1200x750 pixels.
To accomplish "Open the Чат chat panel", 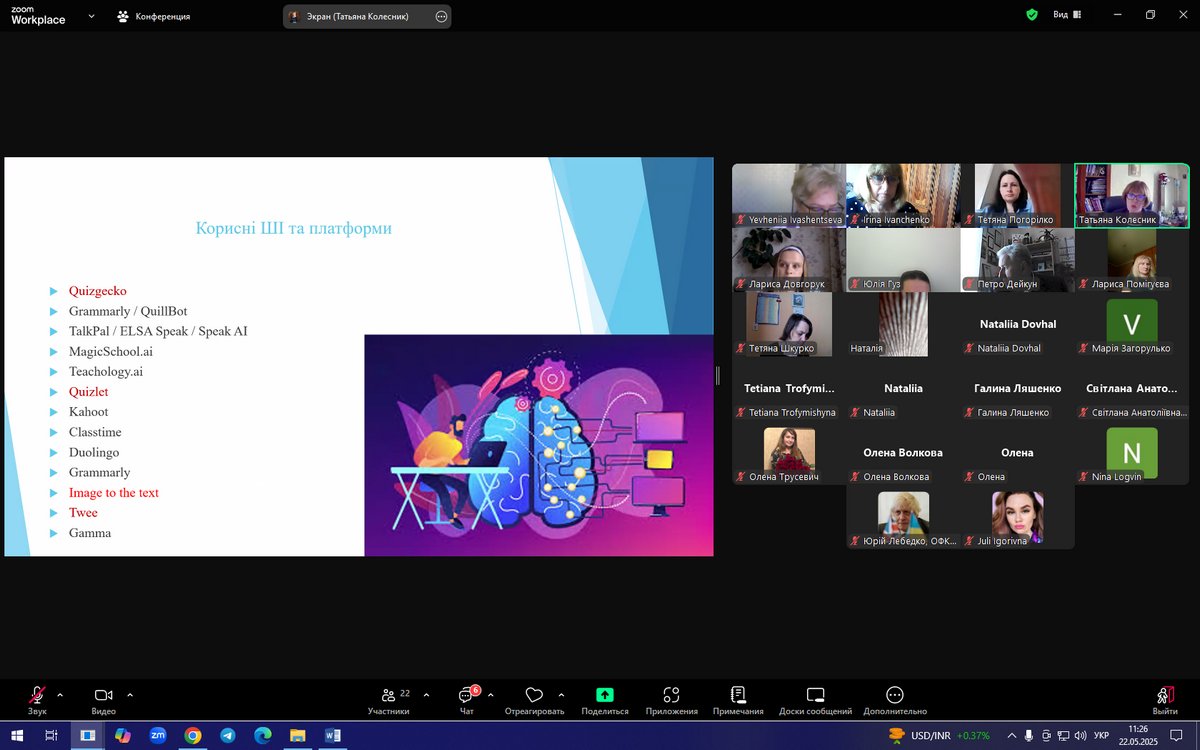I will (467, 700).
